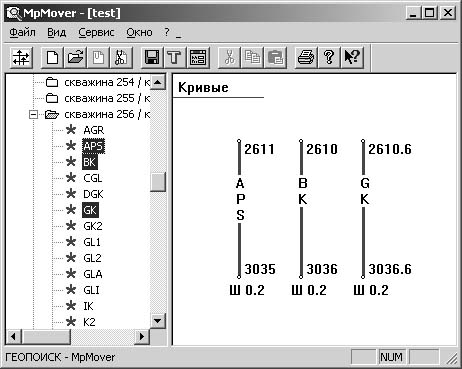This screenshot has width=462, height=369.
Task: Open the Файл menu
Action: (22, 32)
